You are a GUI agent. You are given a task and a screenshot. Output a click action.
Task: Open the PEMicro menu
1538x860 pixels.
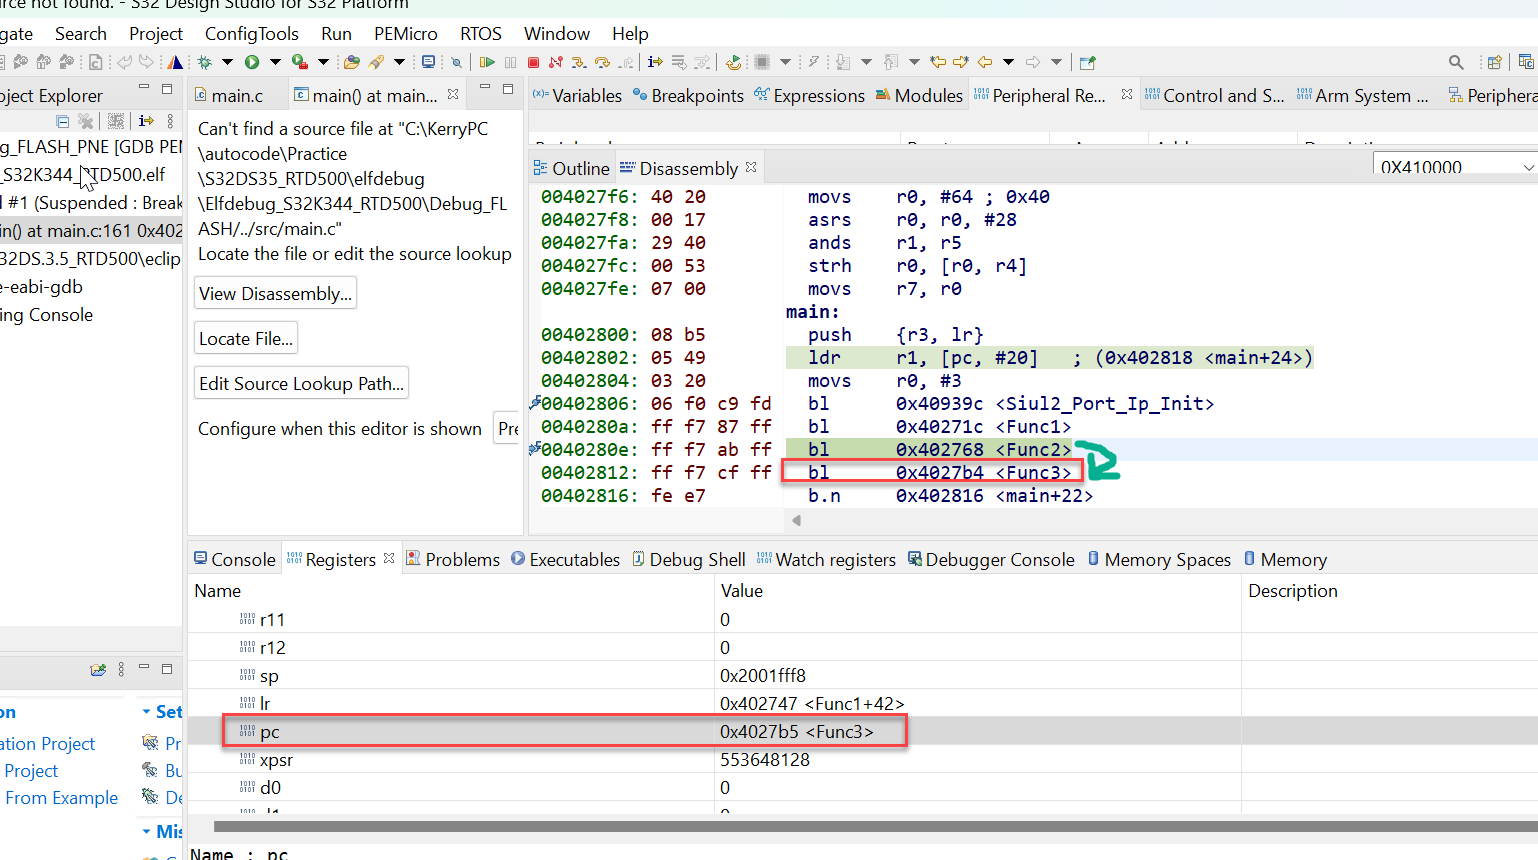(405, 33)
